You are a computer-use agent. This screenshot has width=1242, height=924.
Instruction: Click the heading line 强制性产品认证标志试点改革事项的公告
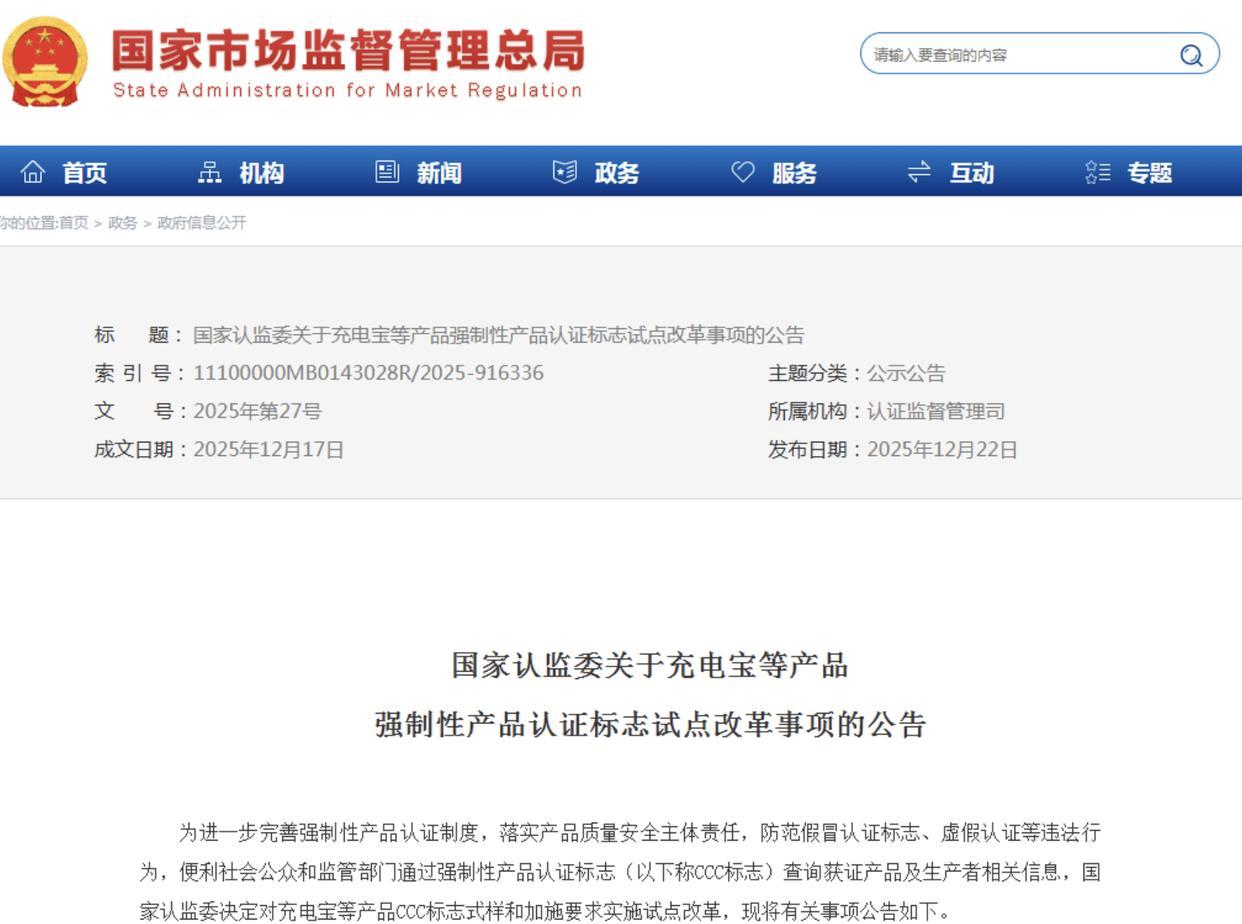[x=650, y=724]
